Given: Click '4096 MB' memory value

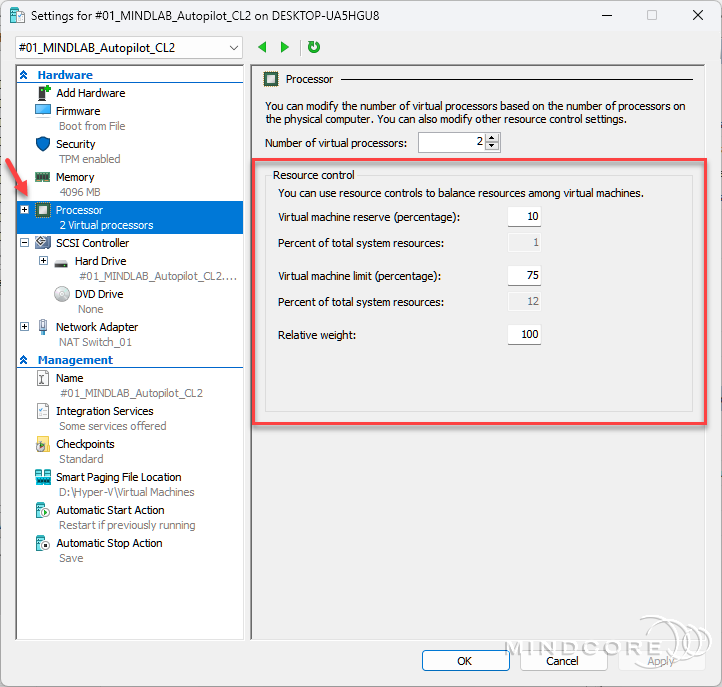Looking at the screenshot, I should pyautogui.click(x=80, y=192).
